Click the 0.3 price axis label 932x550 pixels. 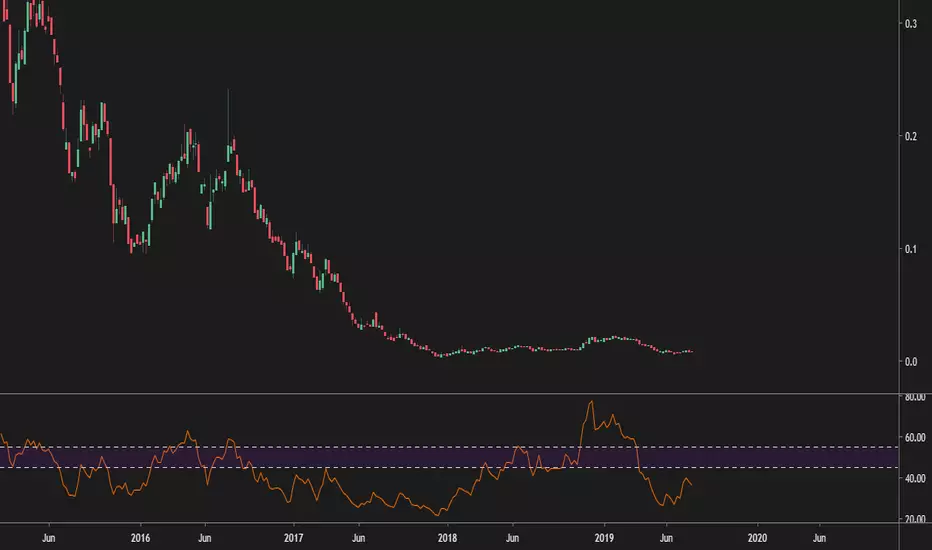point(911,24)
